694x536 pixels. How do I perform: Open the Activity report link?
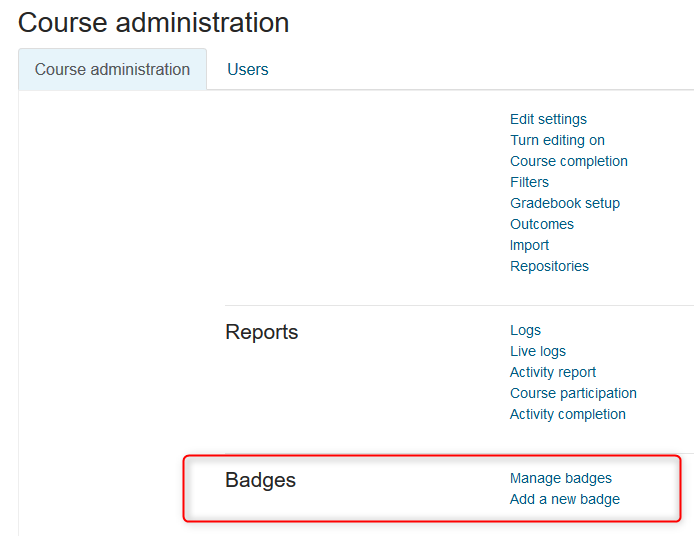point(553,372)
